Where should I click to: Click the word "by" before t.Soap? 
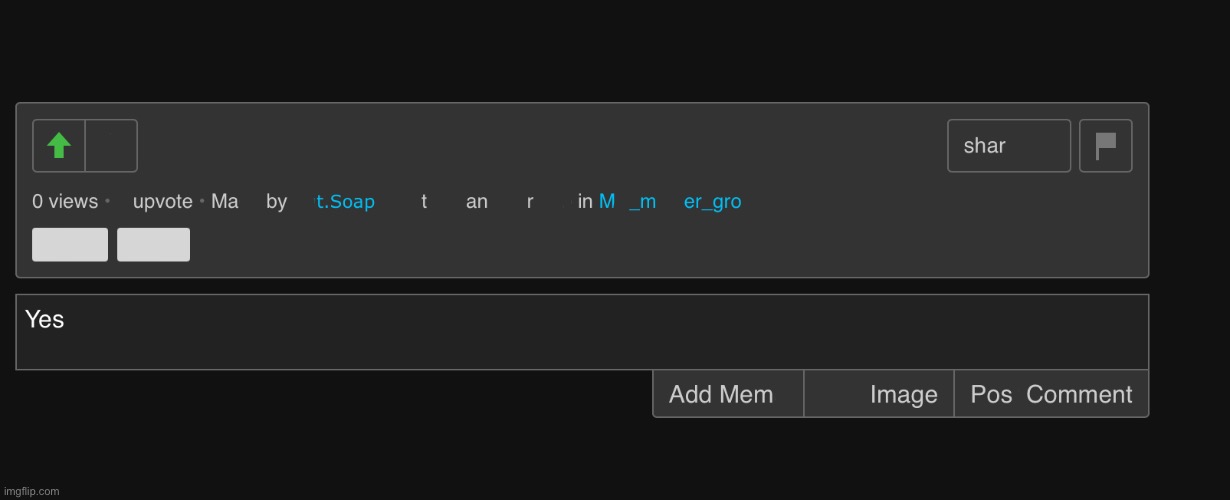pyautogui.click(x=277, y=202)
